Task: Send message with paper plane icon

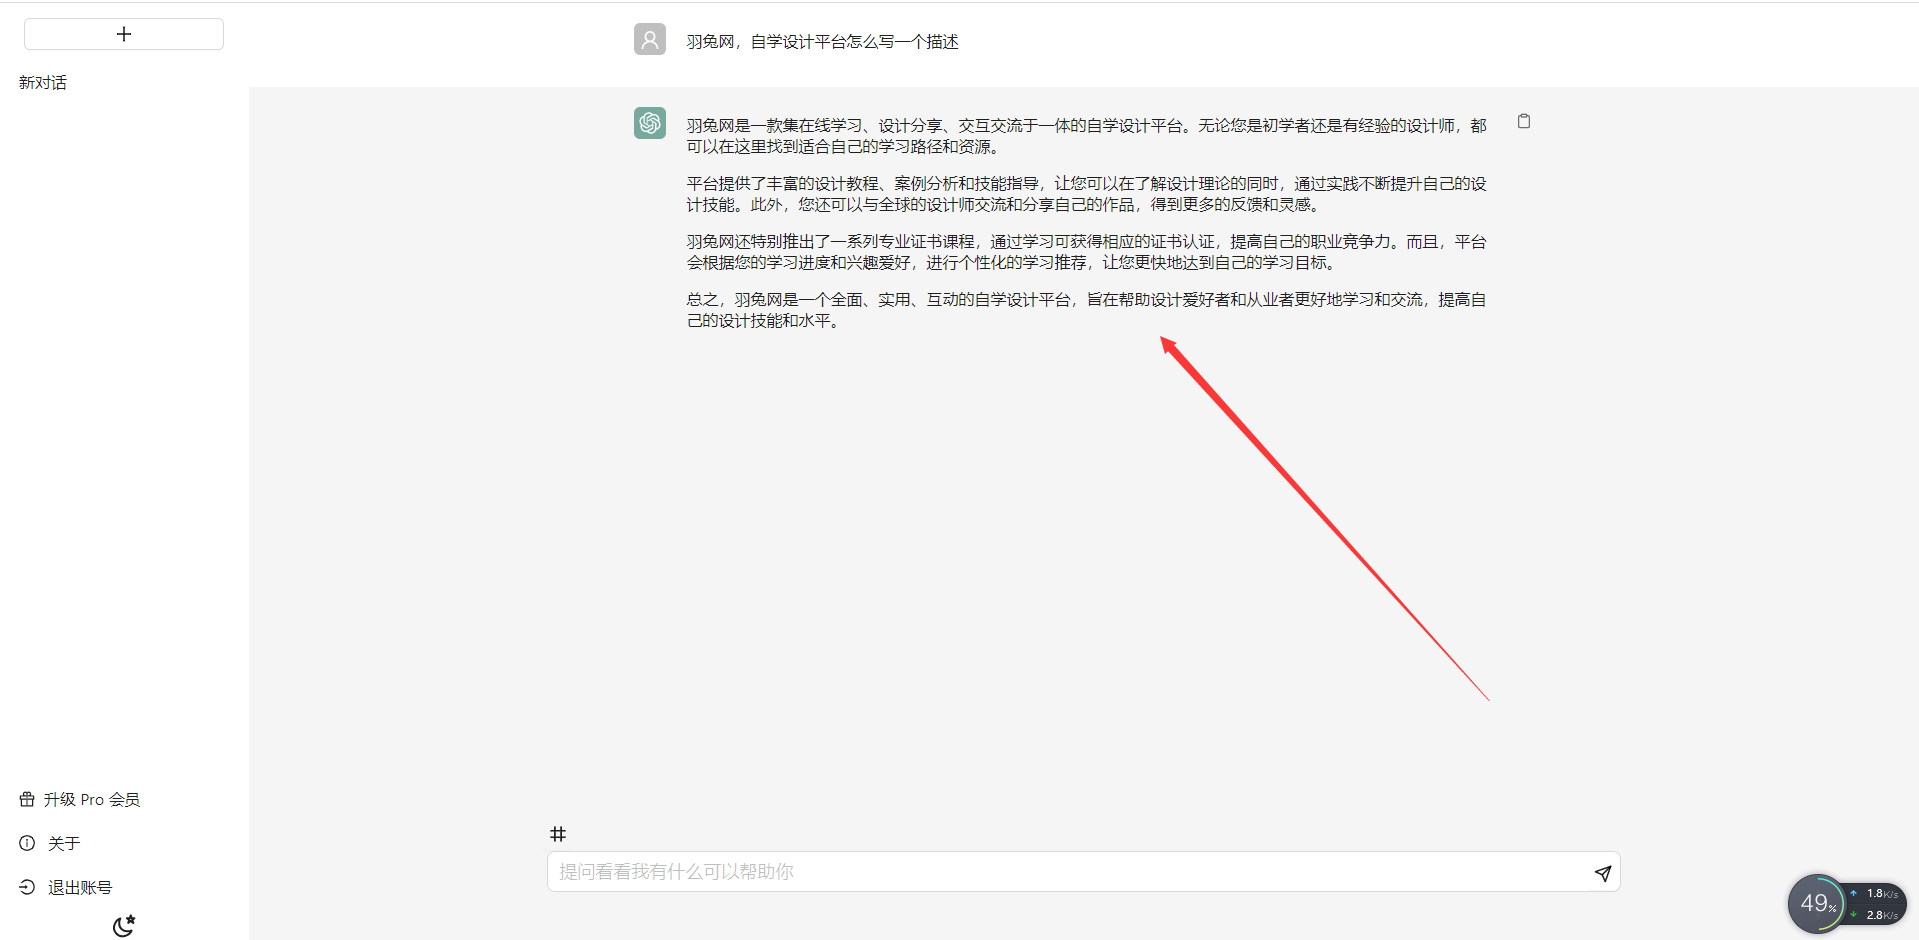Action: pos(1603,873)
